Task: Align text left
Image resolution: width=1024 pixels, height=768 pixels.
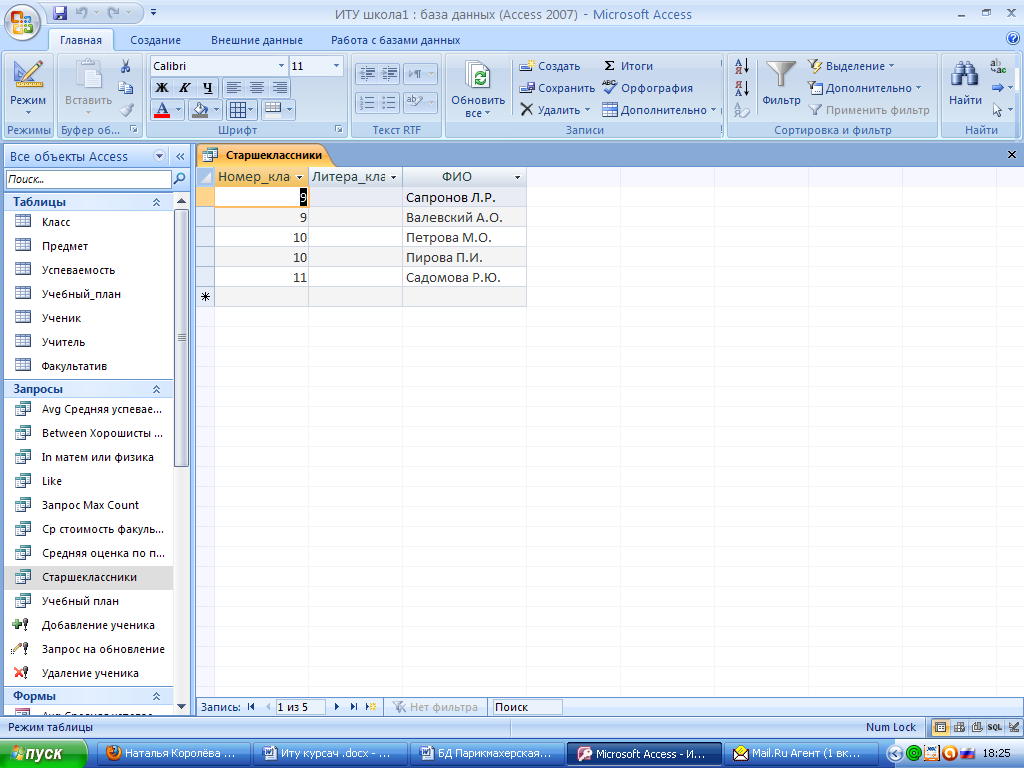Action: click(234, 88)
